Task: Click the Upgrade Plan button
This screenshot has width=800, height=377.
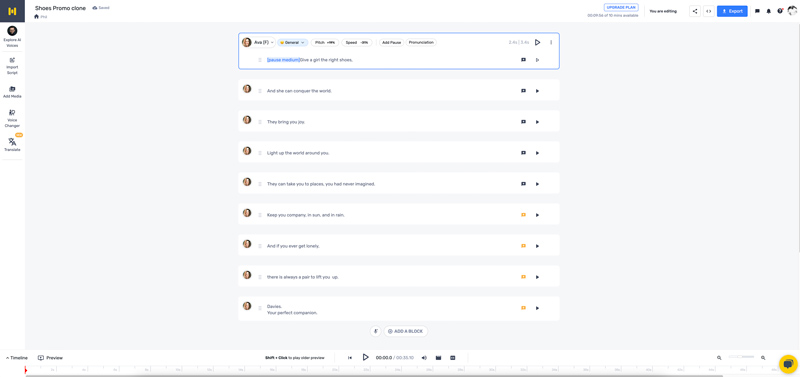Action: point(621,8)
